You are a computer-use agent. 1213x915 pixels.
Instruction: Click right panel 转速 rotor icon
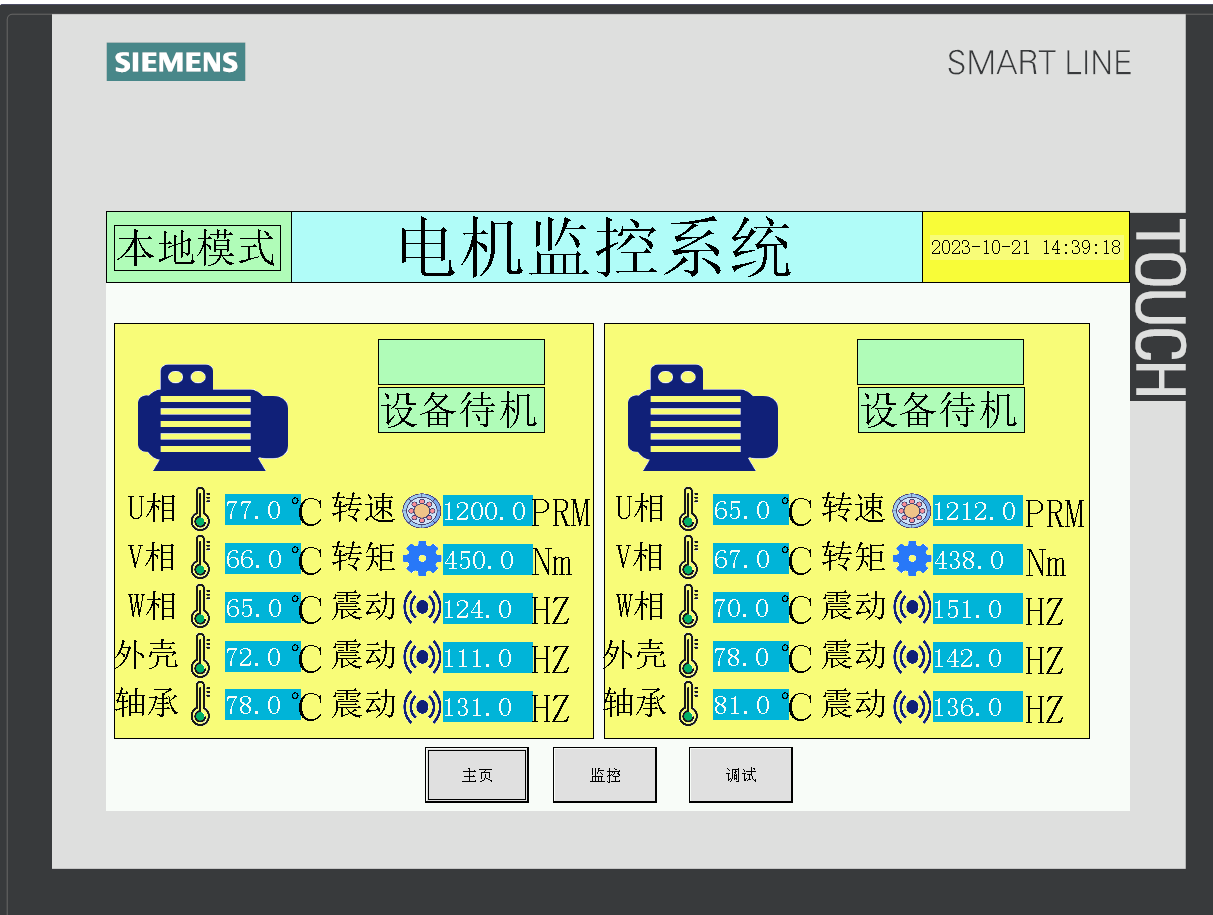tap(911, 511)
